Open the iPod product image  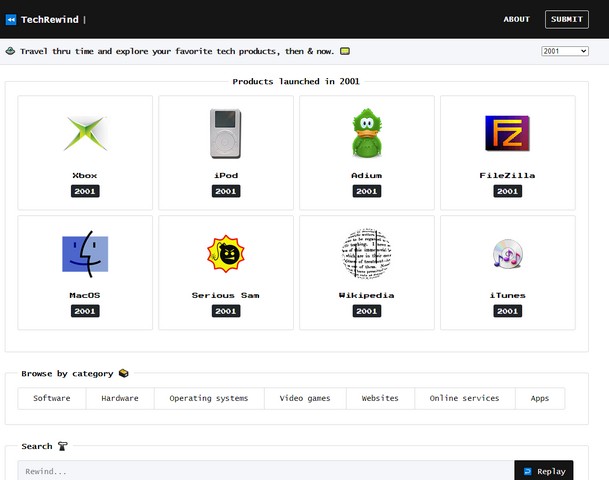coord(226,133)
